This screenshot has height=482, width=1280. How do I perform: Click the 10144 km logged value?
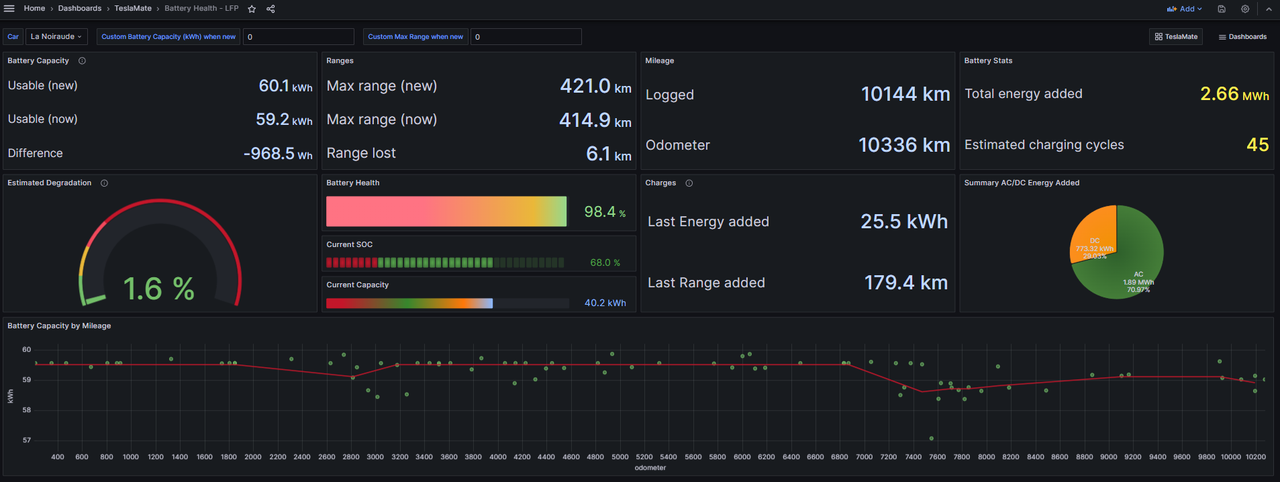(906, 95)
